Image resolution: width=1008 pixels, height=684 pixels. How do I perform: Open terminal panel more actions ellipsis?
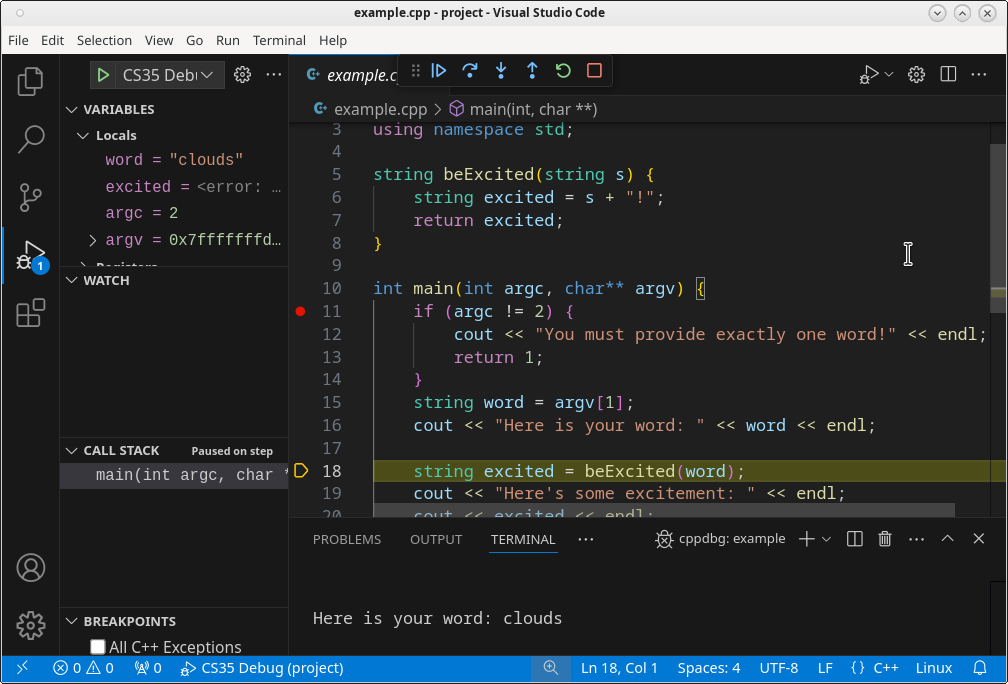coord(916,539)
